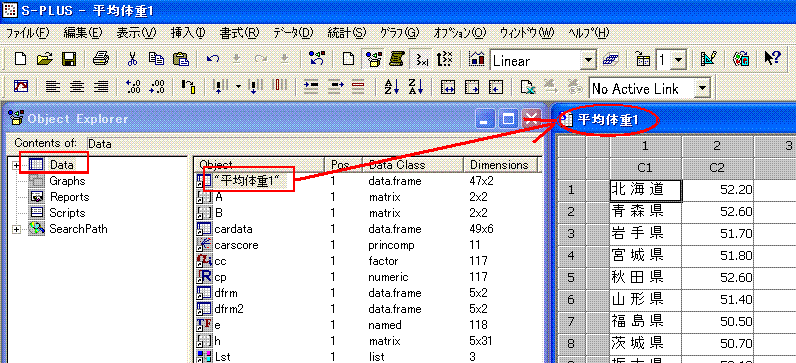Expand the Data tree node
Image resolution: width=796 pixels, height=363 pixels.
pos(17,165)
